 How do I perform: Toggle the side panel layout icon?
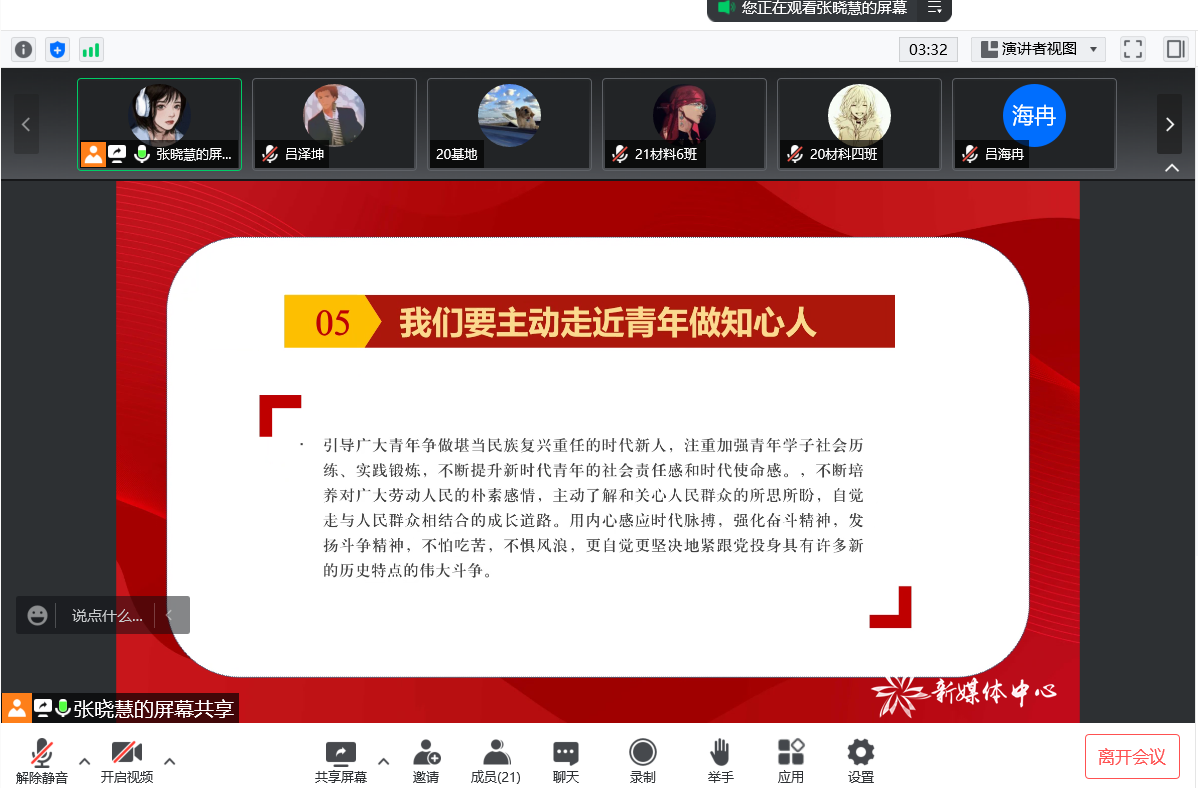[1175, 49]
